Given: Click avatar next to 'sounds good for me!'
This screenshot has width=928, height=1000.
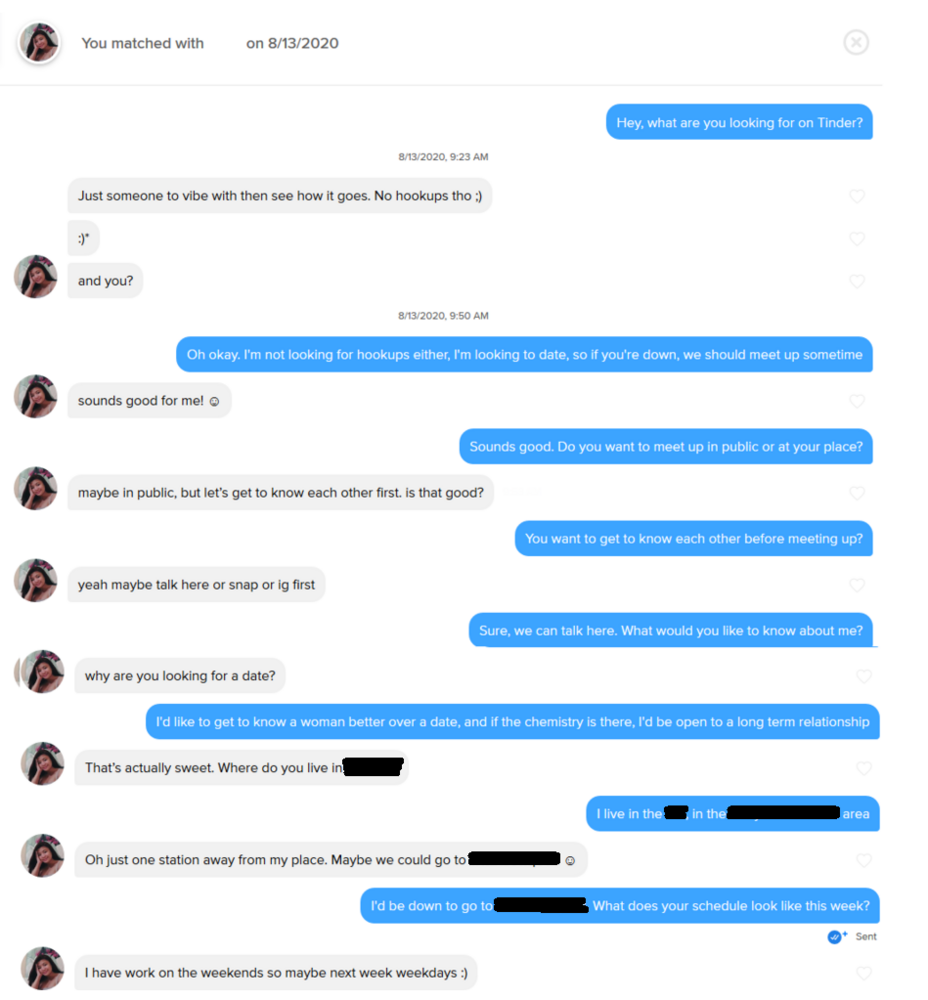Looking at the screenshot, I should coord(36,396).
